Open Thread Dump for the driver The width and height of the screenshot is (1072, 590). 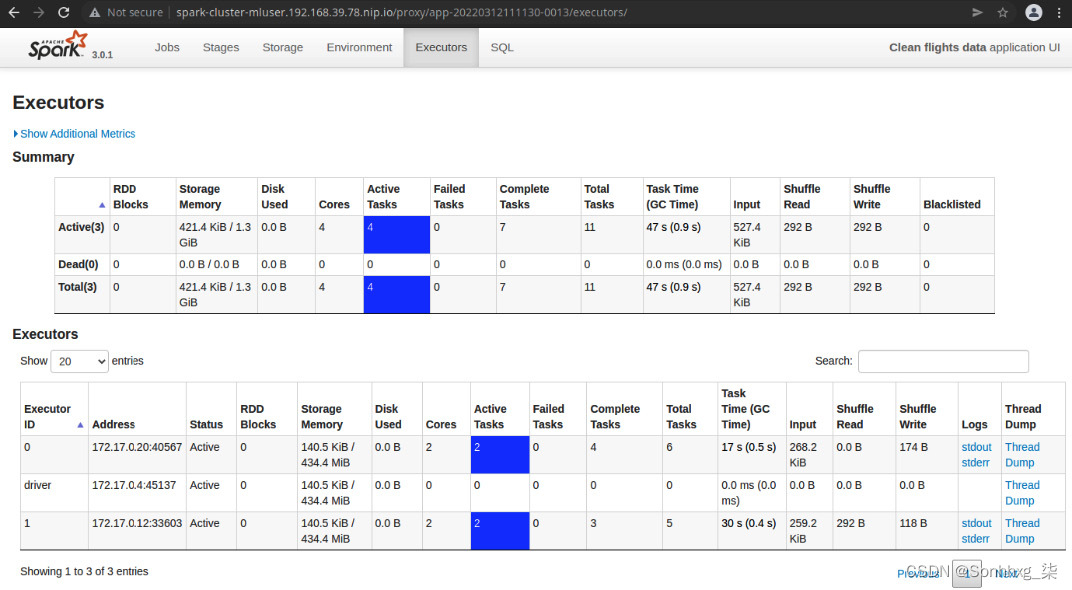pyautogui.click(x=1022, y=492)
